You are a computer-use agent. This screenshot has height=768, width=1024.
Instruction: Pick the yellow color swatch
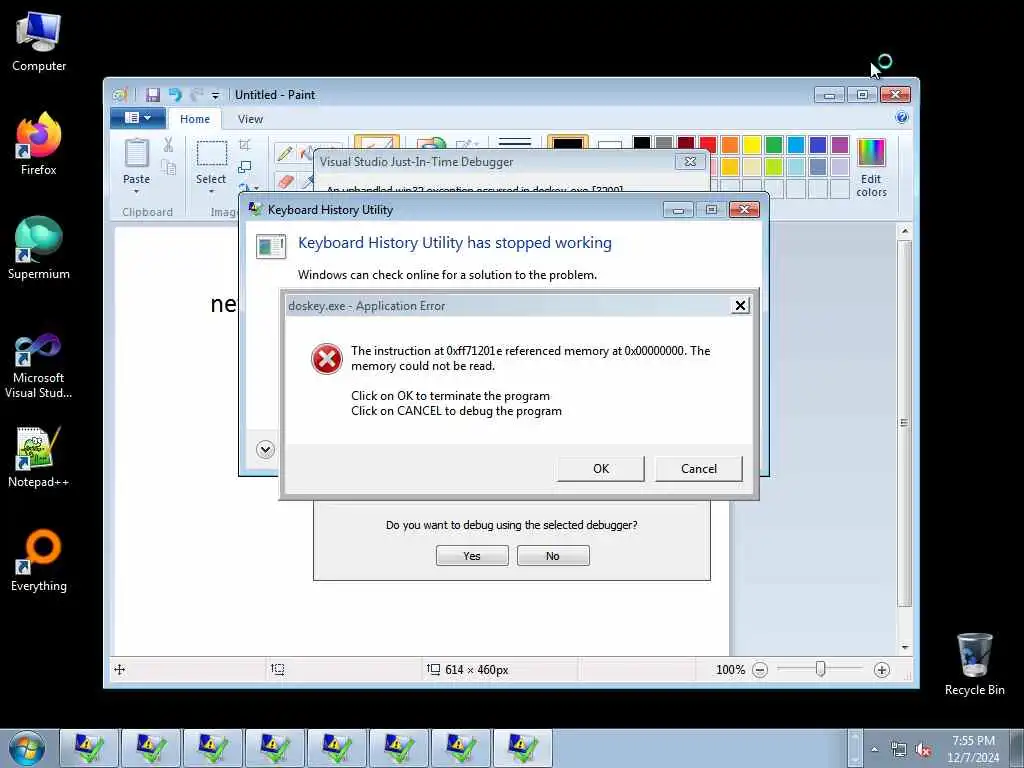(752, 144)
